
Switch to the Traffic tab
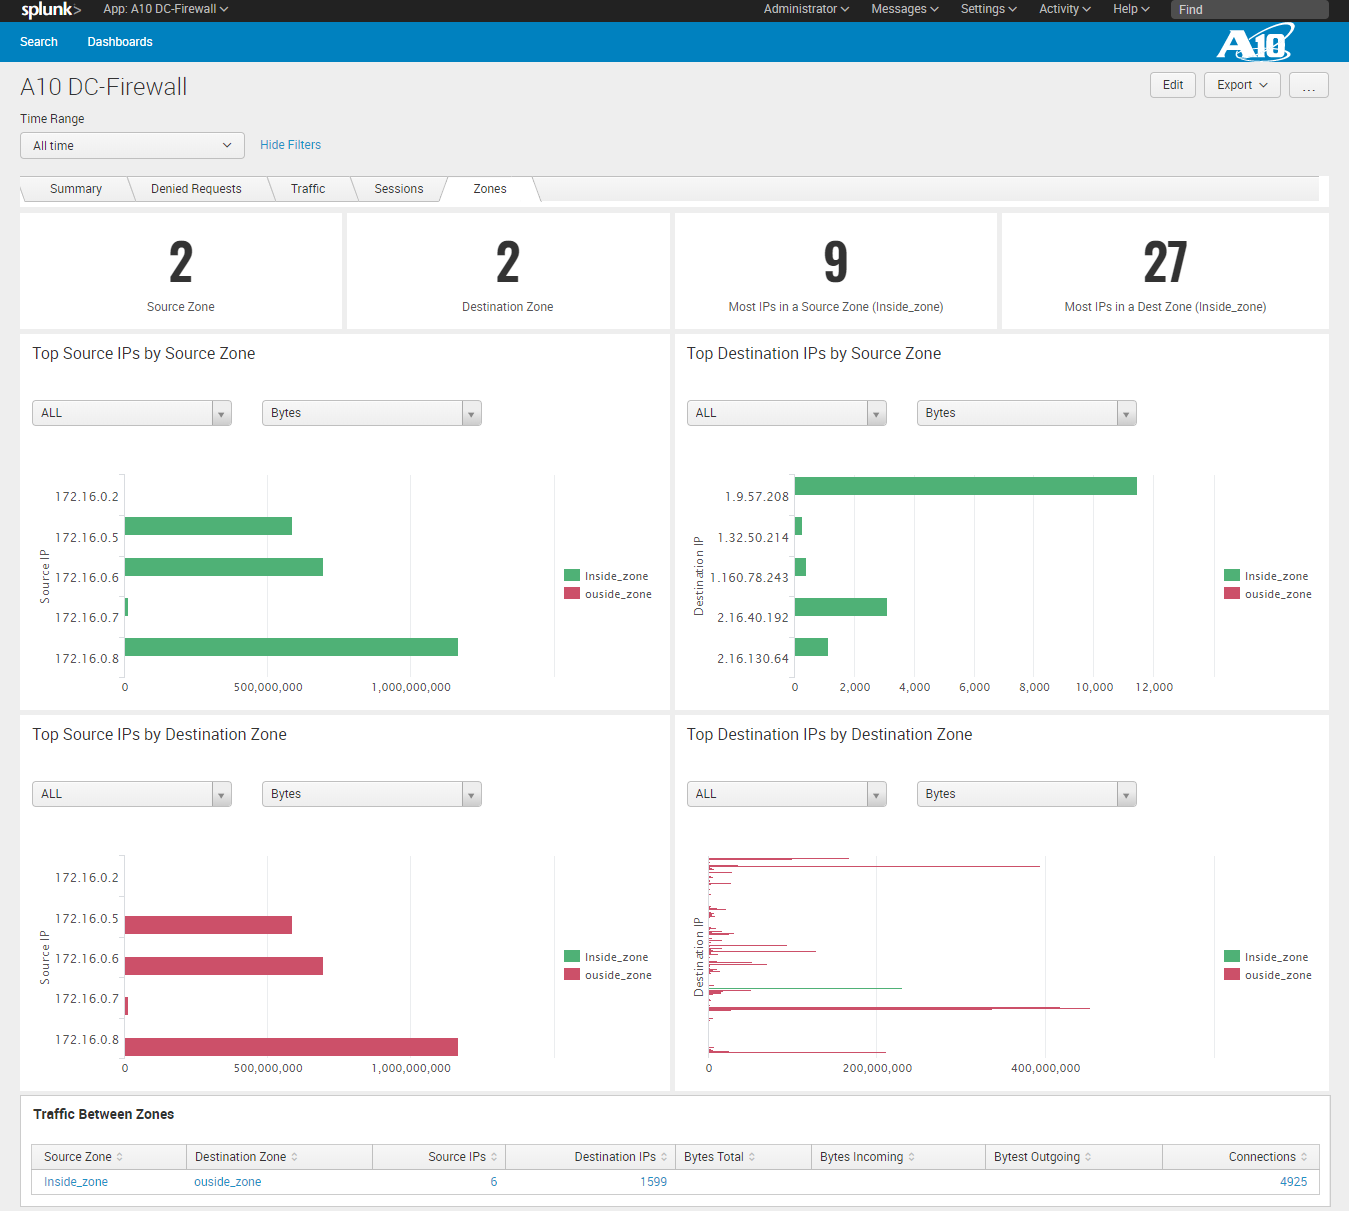pyautogui.click(x=308, y=189)
